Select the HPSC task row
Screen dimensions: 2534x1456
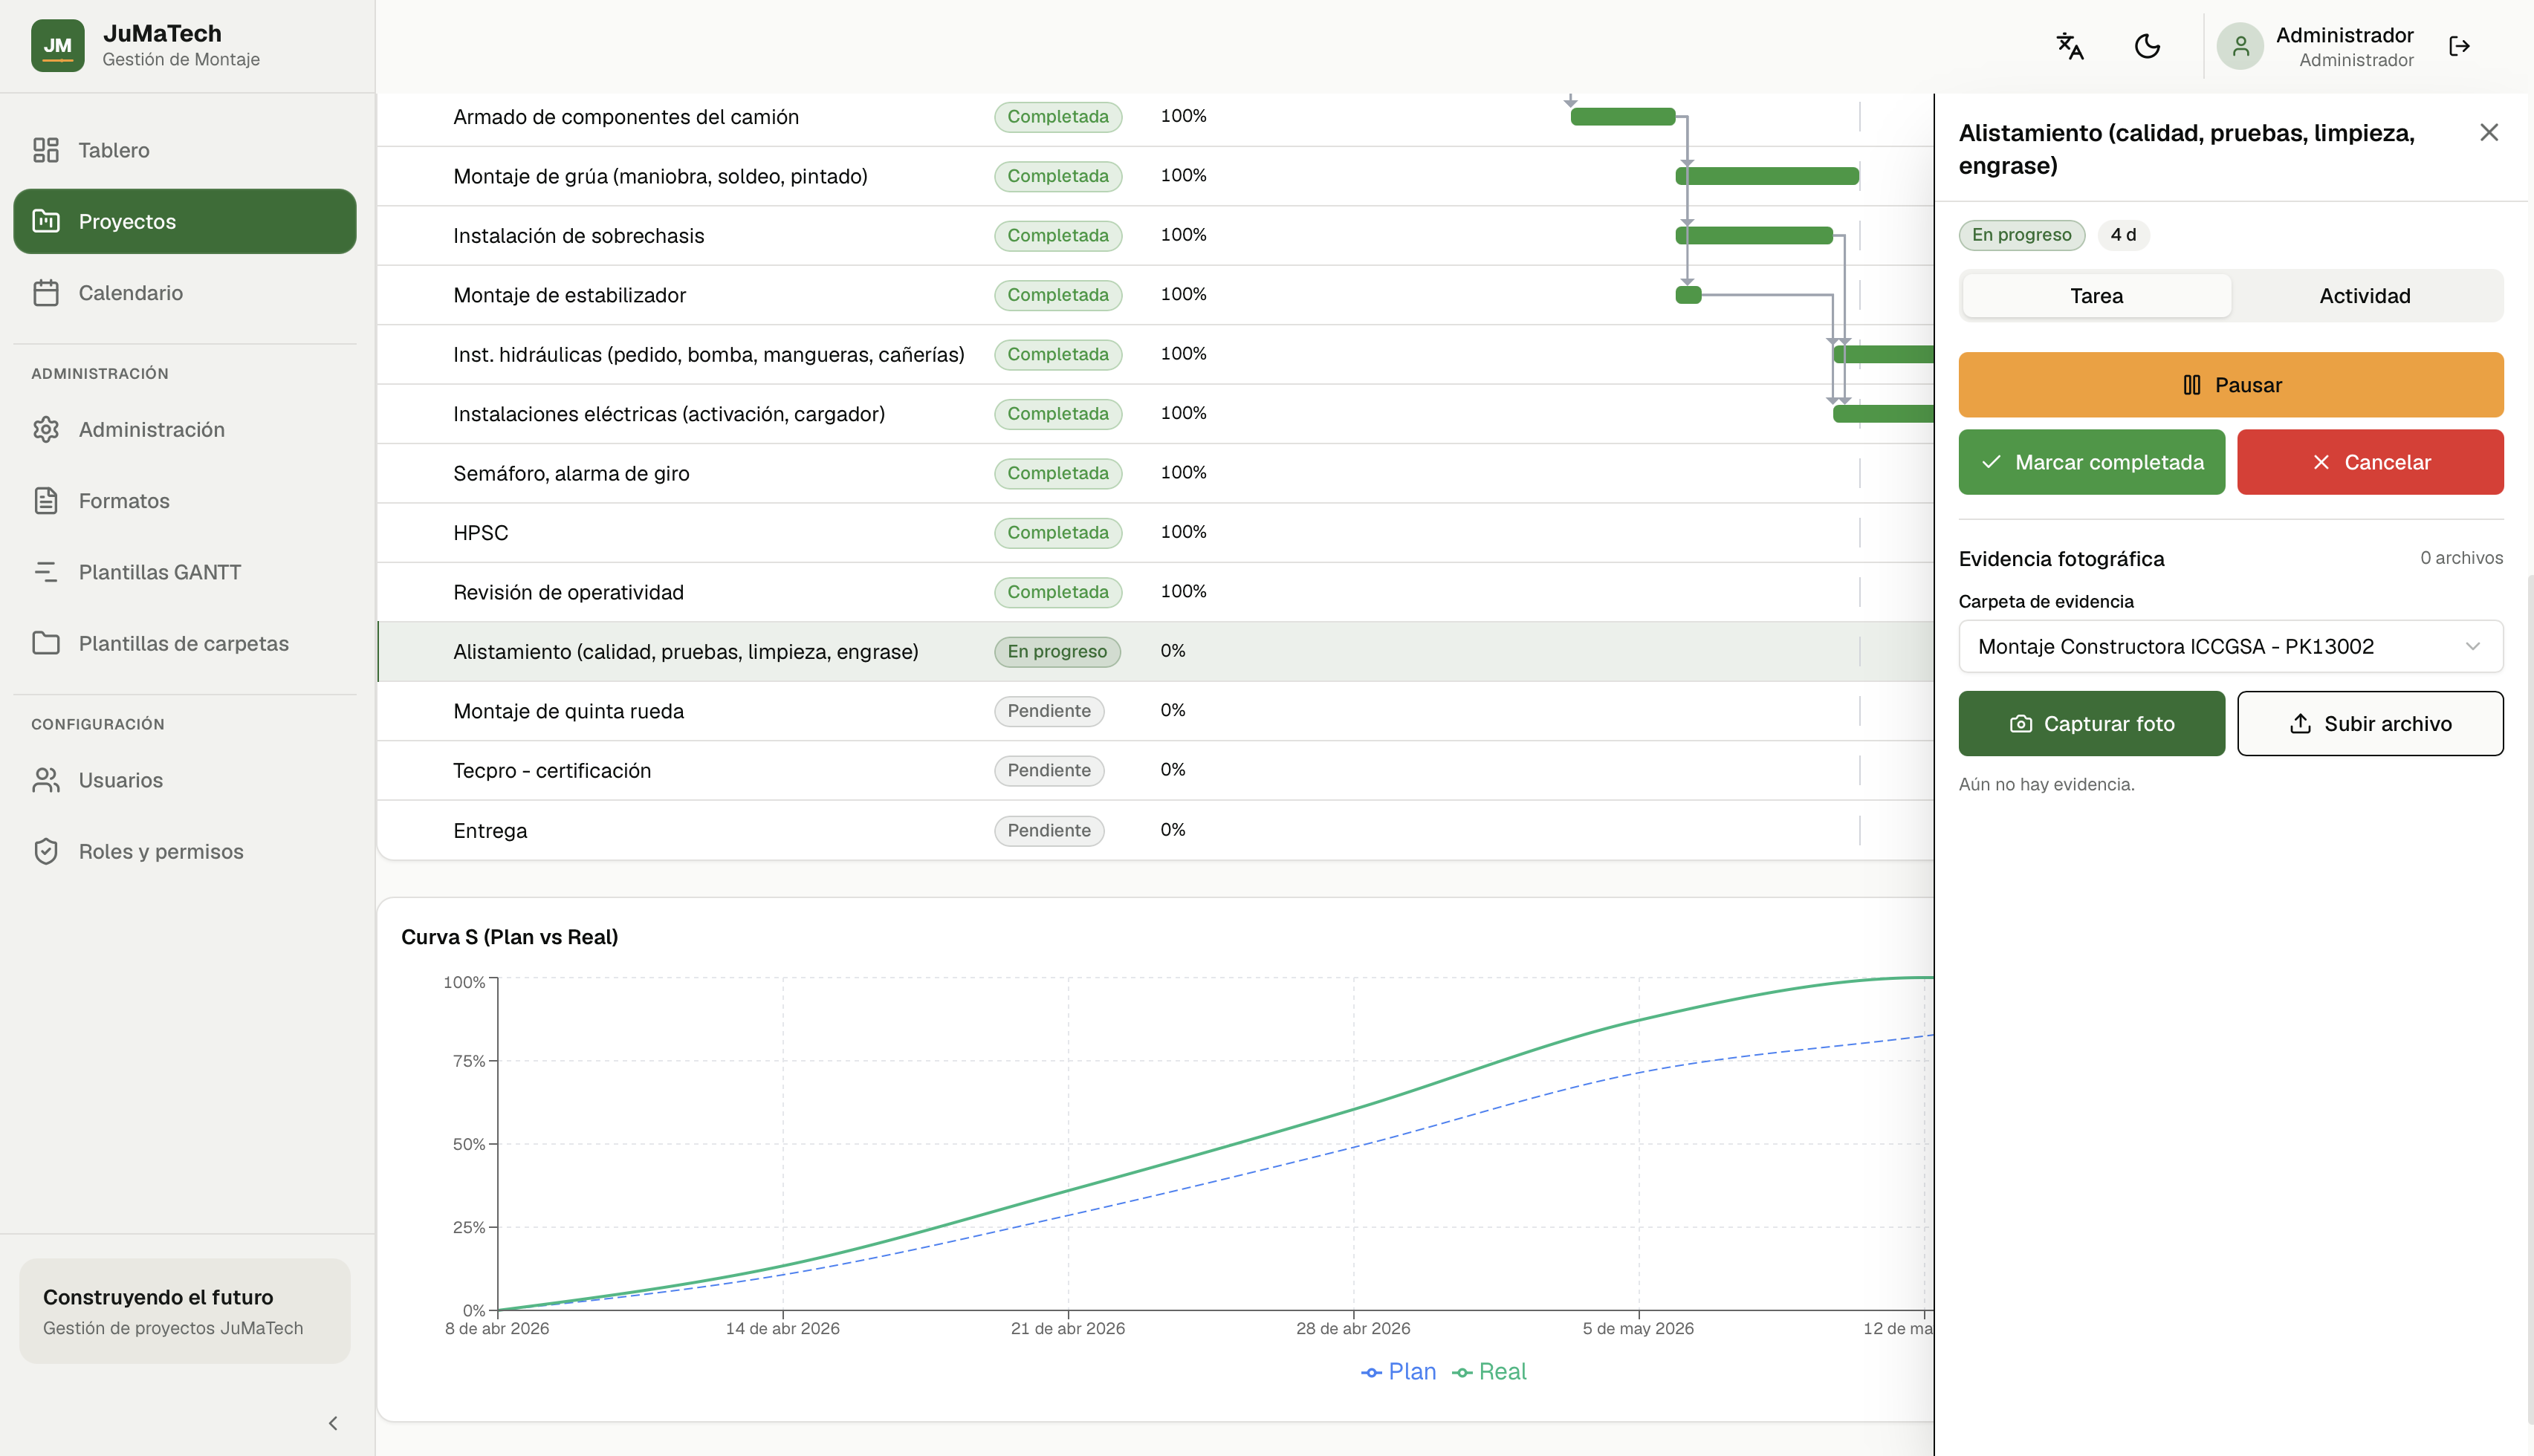point(1155,533)
